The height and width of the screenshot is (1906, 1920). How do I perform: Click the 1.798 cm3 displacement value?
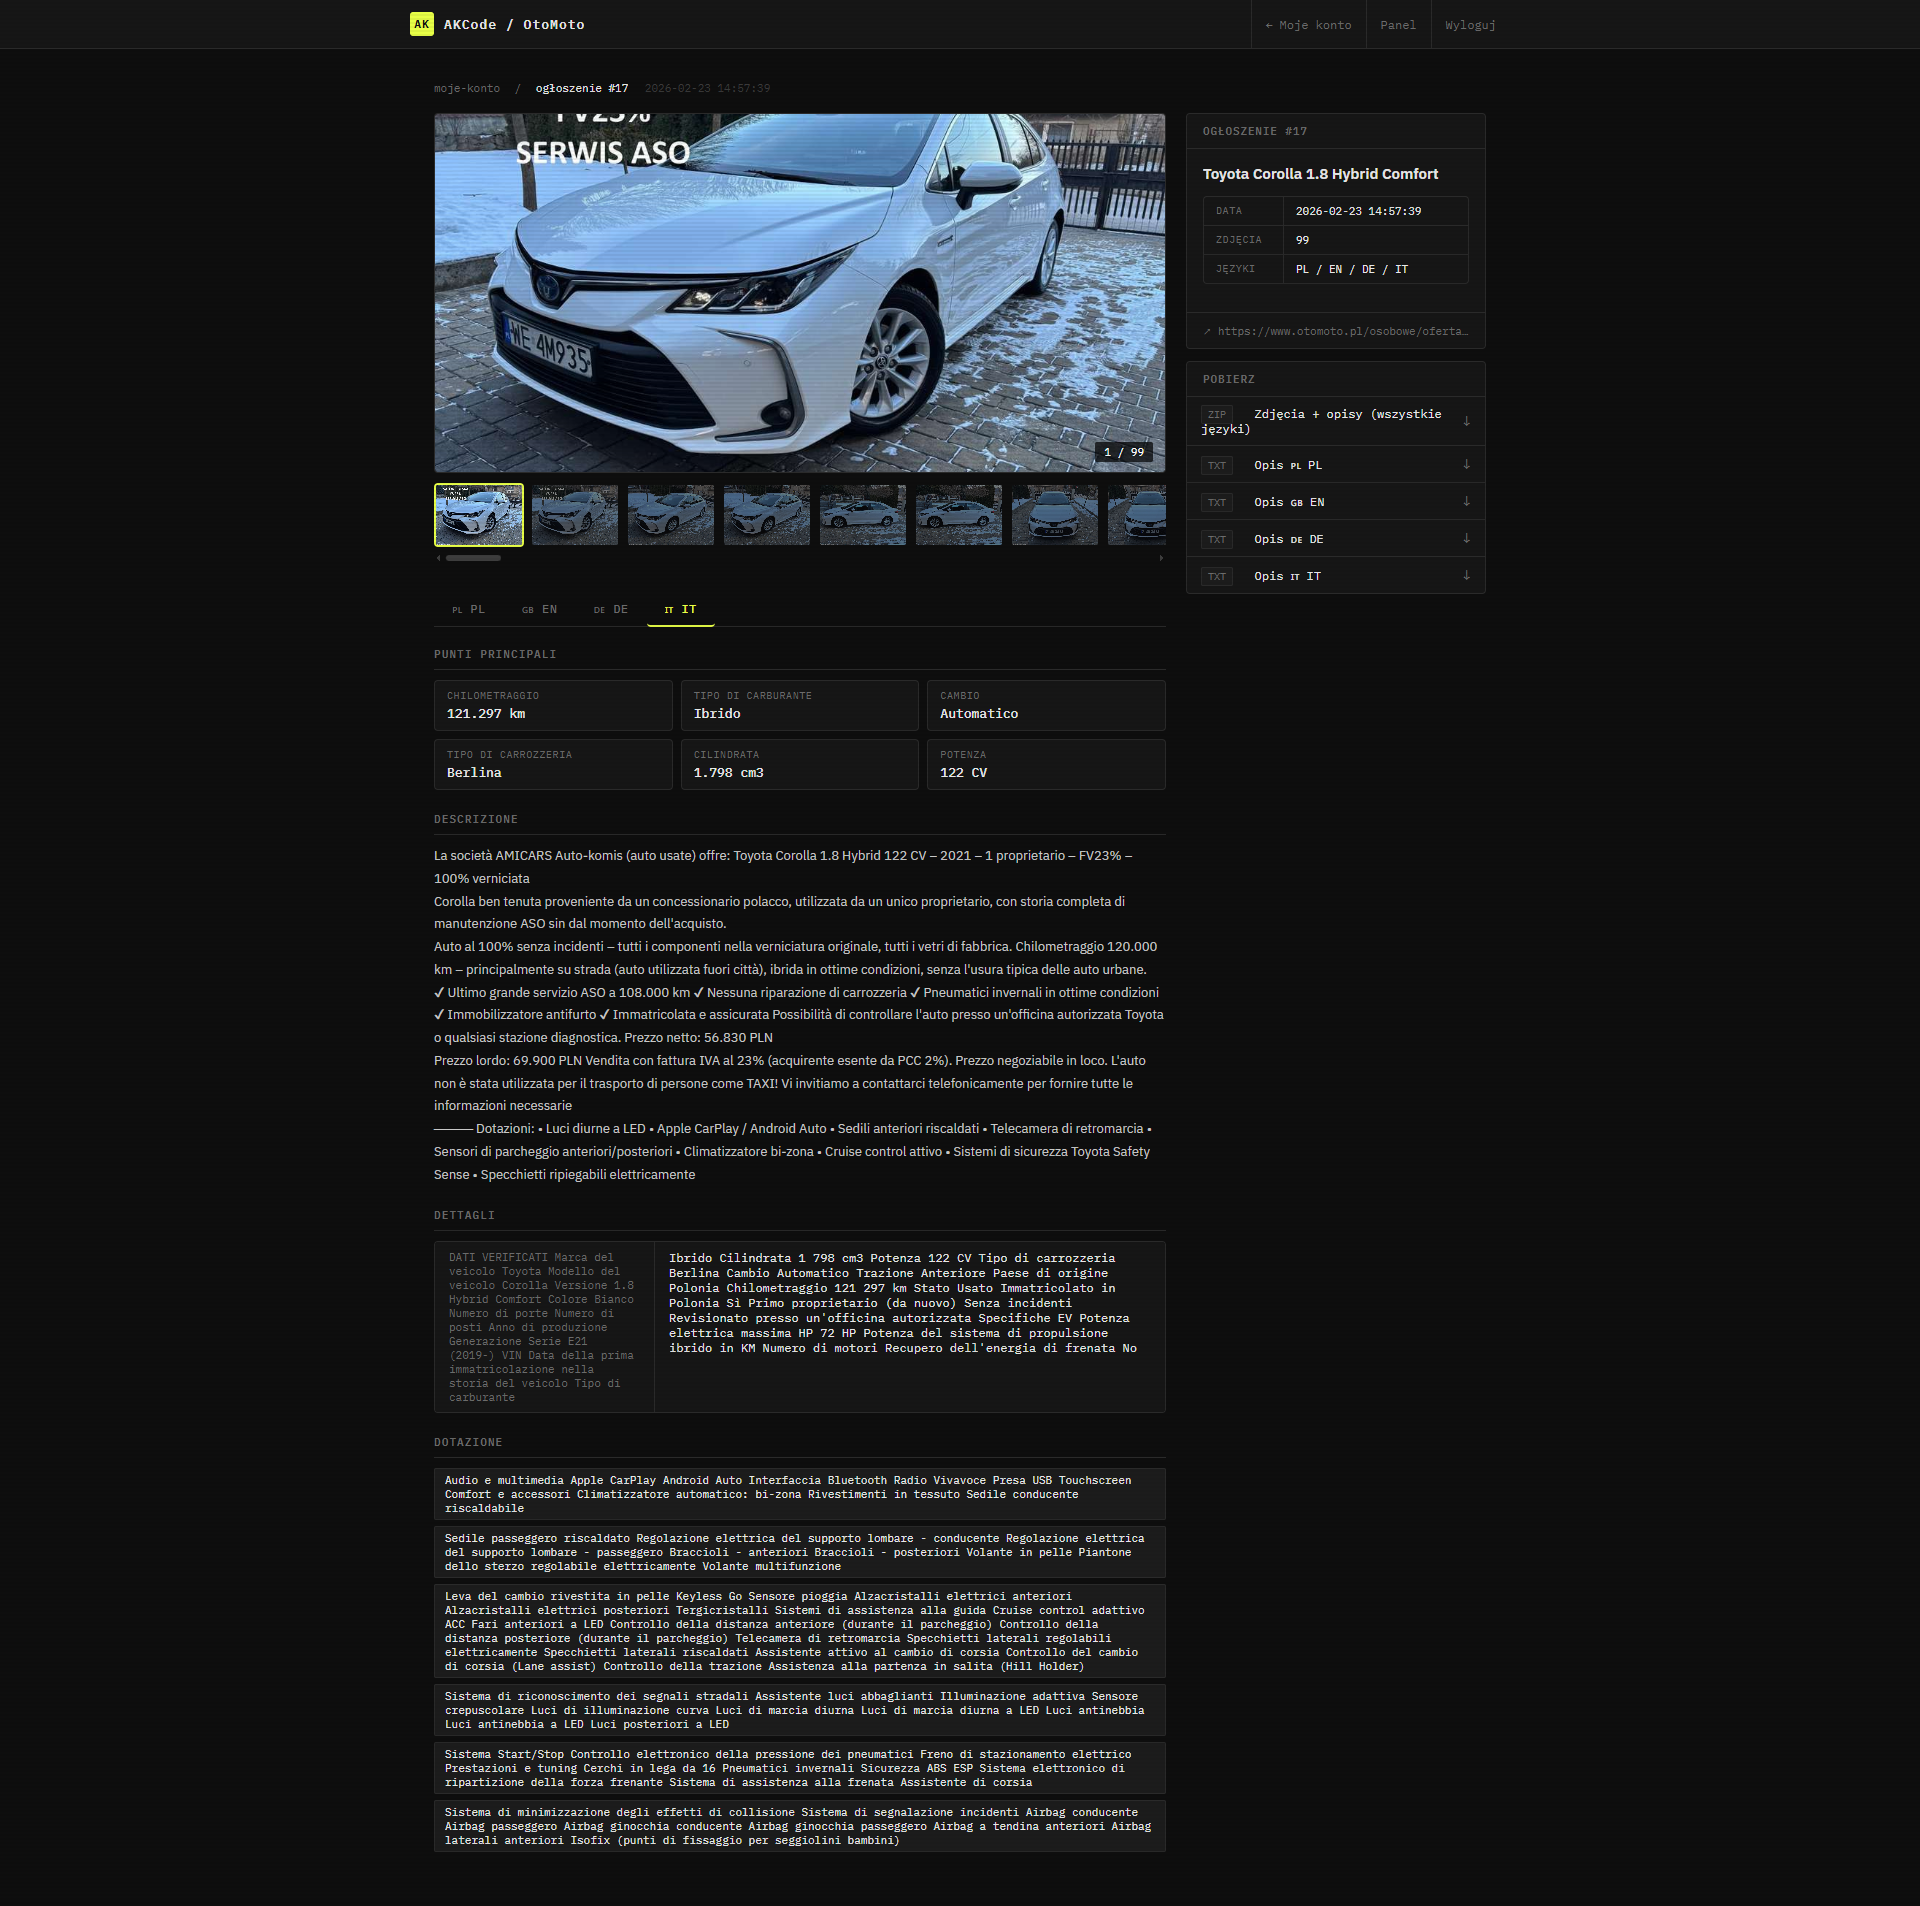pos(728,773)
